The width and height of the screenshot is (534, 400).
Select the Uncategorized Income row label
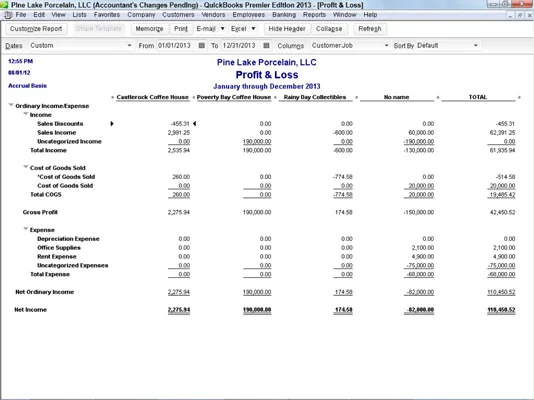pos(69,141)
